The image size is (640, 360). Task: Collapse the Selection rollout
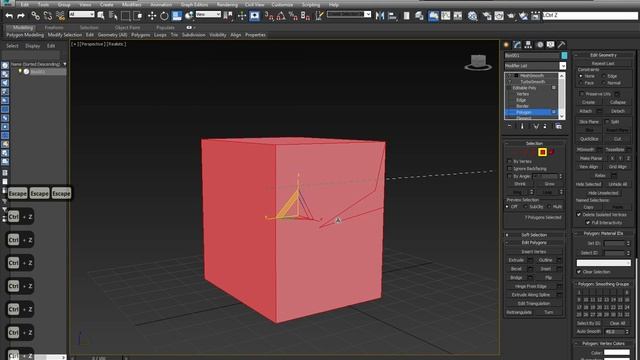(x=534, y=143)
